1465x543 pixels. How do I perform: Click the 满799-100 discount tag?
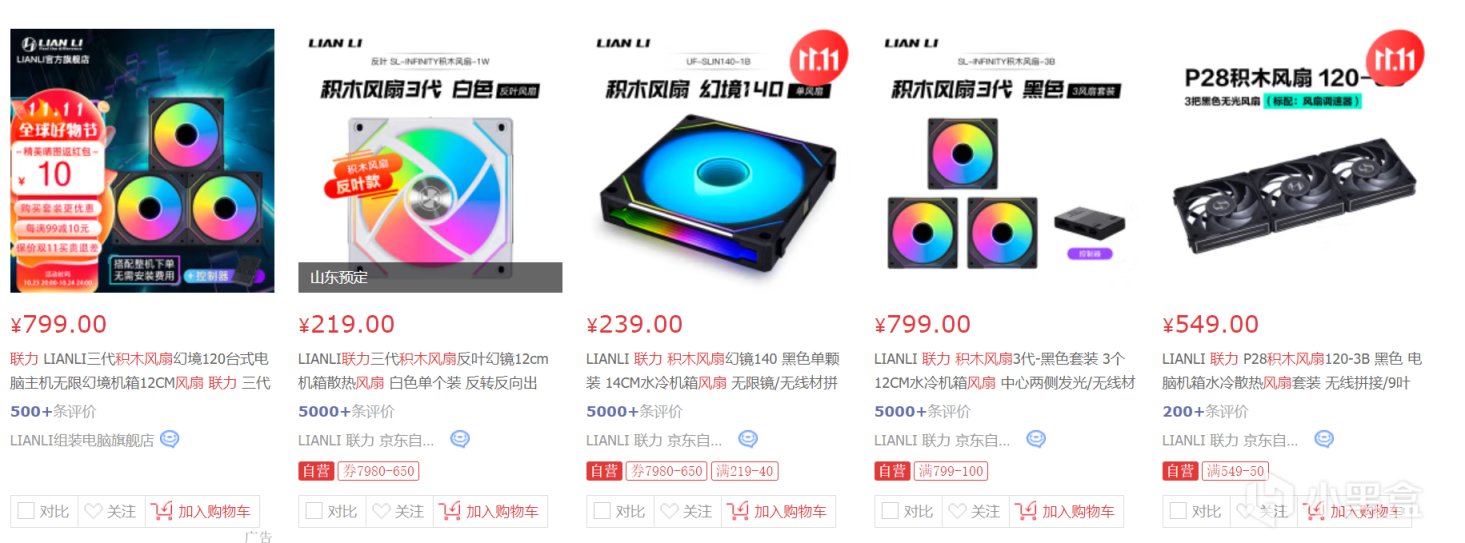(x=950, y=471)
